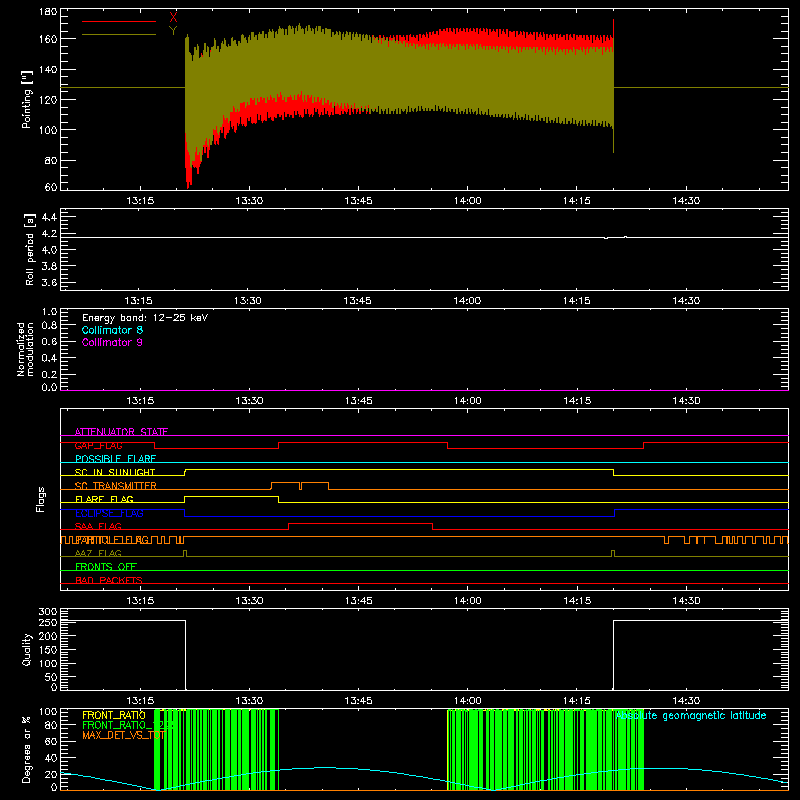
Task: Click the 14:15 time label under Roll period plot
Action: (x=577, y=301)
